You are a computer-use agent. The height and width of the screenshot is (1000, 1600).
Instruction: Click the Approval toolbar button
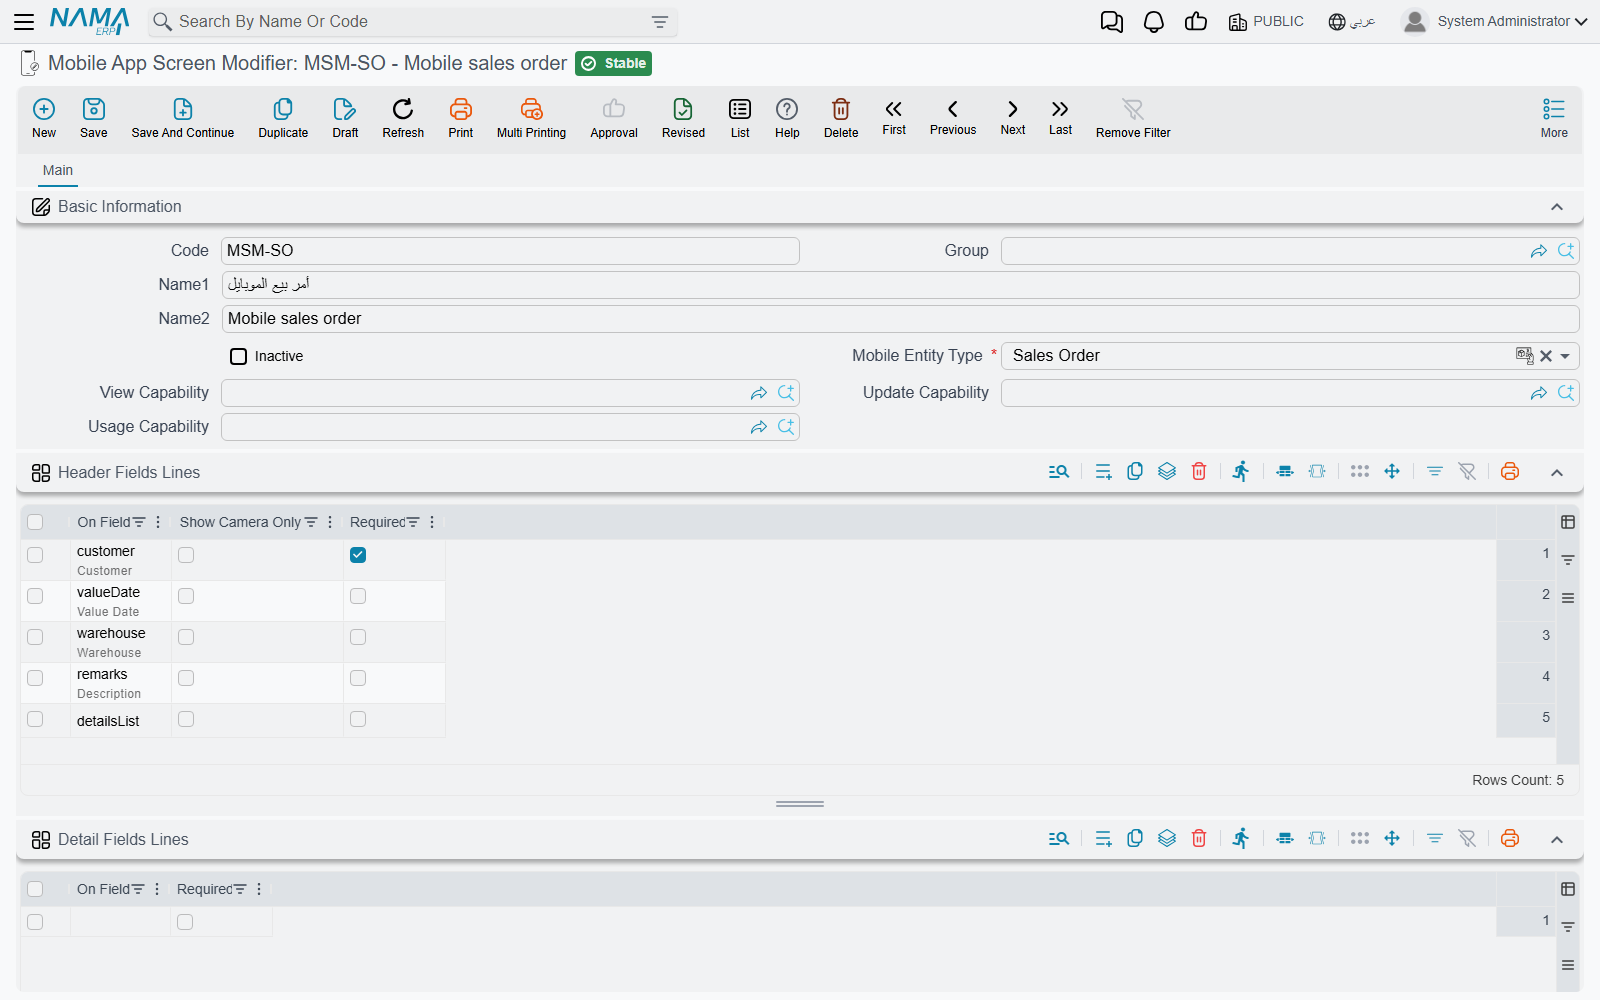[614, 118]
